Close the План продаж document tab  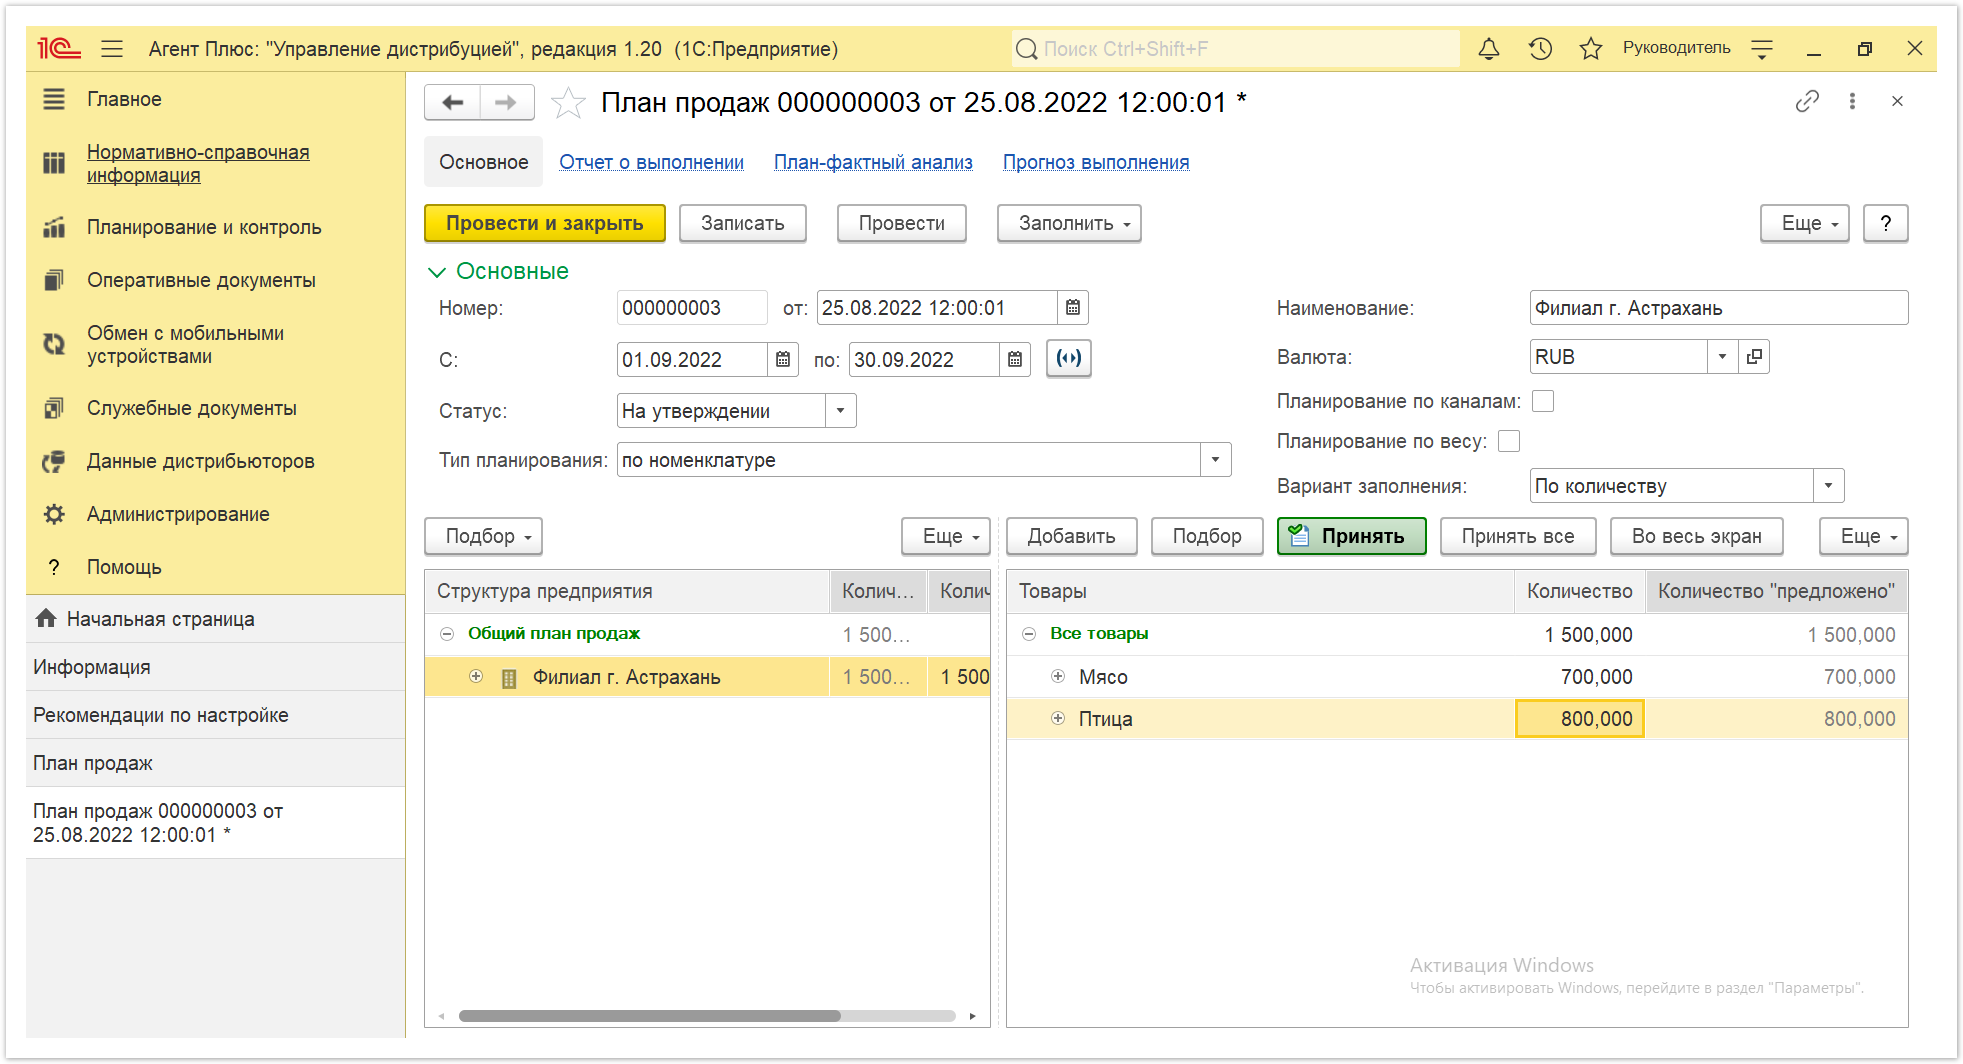(x=1897, y=101)
